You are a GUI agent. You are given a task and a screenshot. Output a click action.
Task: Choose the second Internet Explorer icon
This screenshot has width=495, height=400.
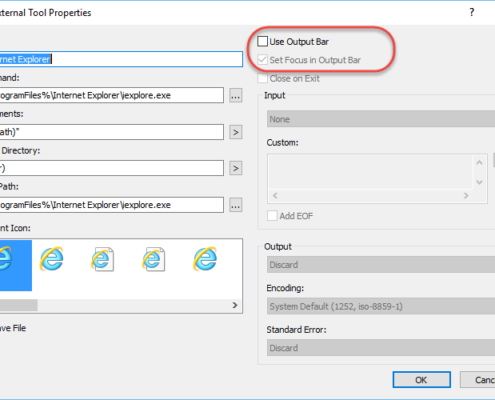coord(51,259)
